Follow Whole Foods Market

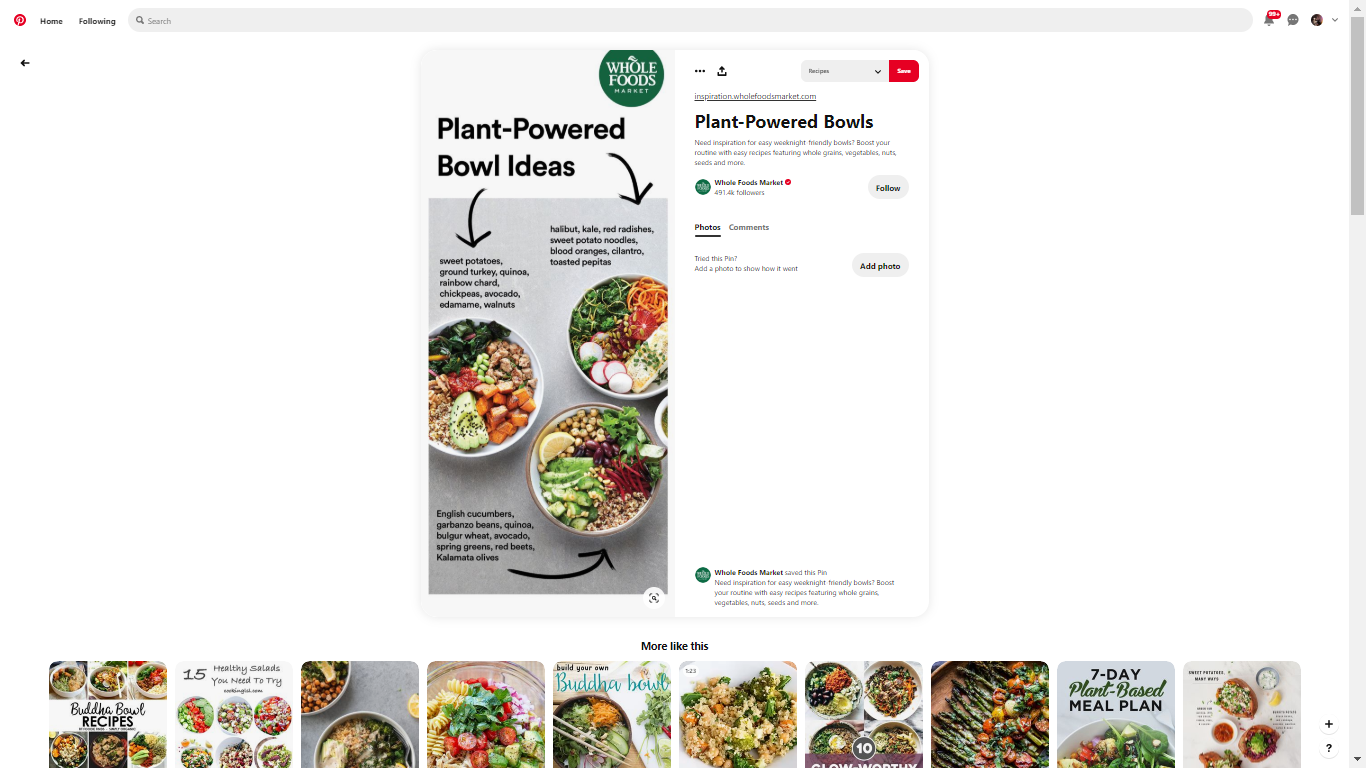point(888,188)
